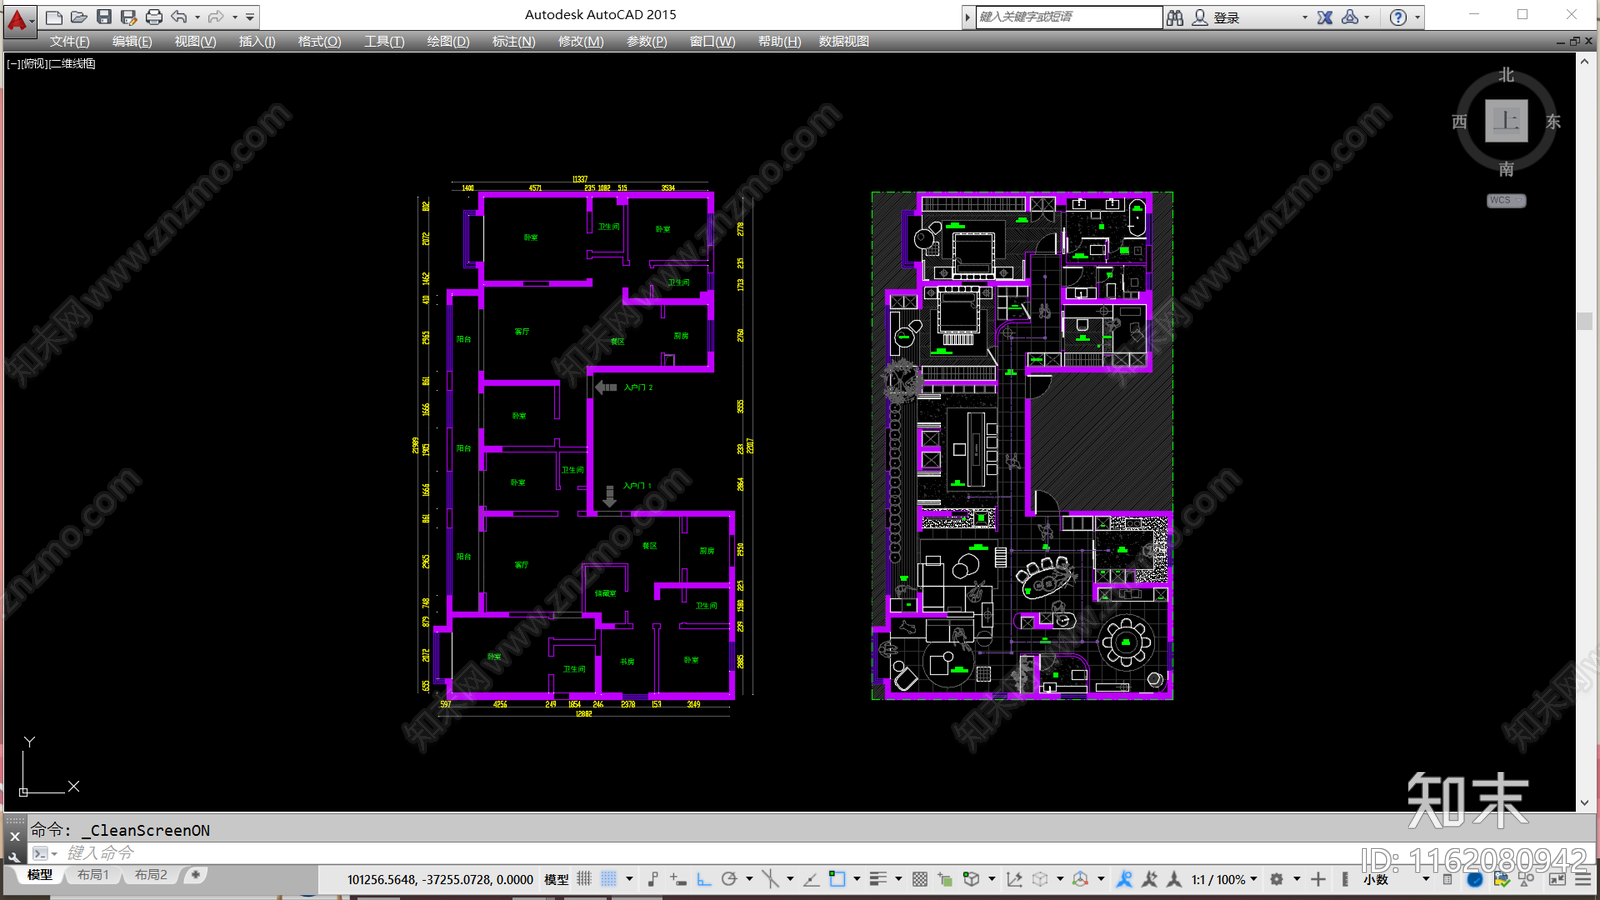Open the 编辑(E) menu
The height and width of the screenshot is (900, 1600).
click(x=132, y=41)
